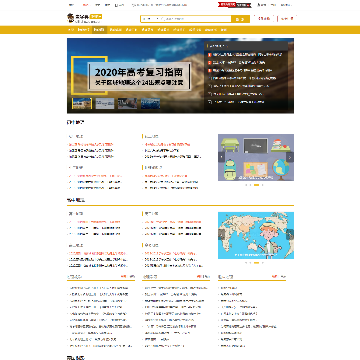Click the previous arrow on the world map slider
360x360 pixels.
221,235
